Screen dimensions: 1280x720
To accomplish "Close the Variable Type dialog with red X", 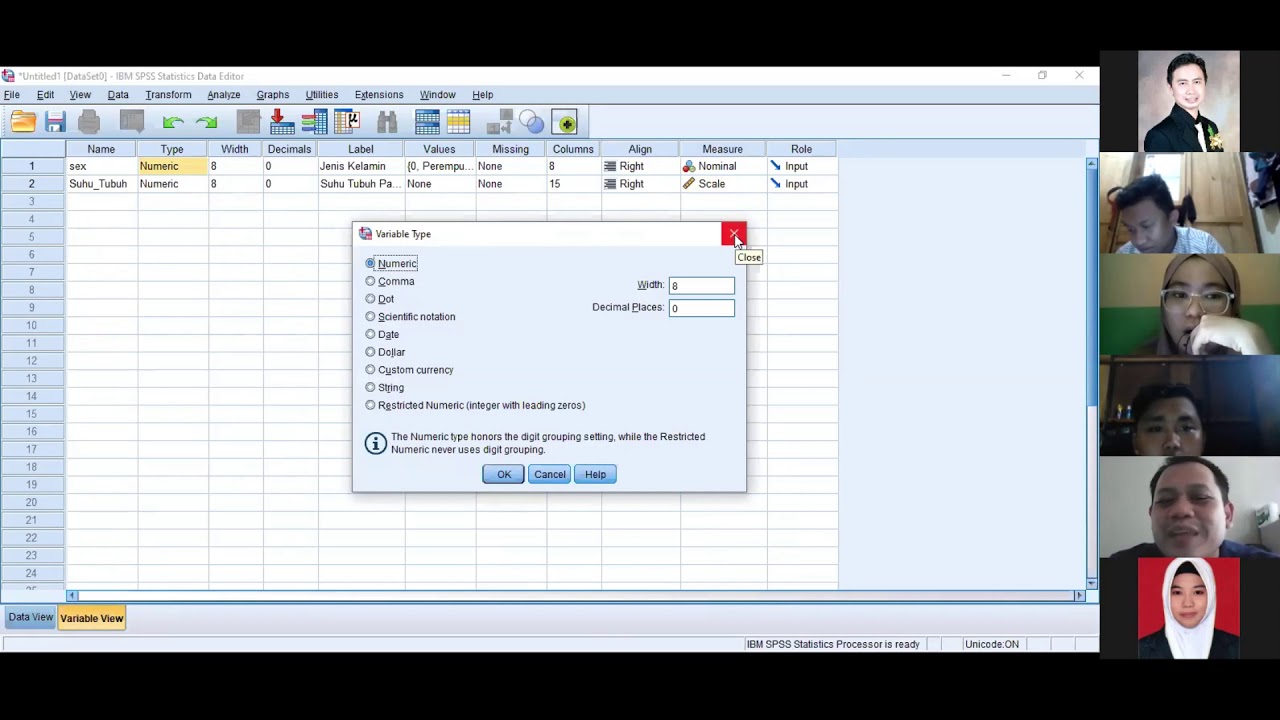I will (x=734, y=234).
